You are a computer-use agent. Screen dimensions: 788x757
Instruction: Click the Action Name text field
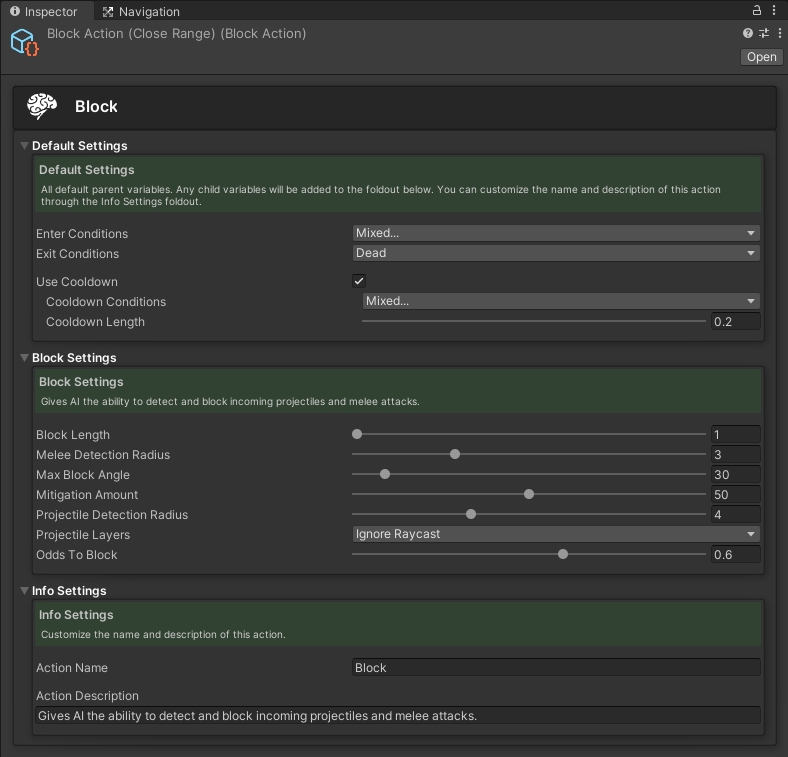click(556, 668)
